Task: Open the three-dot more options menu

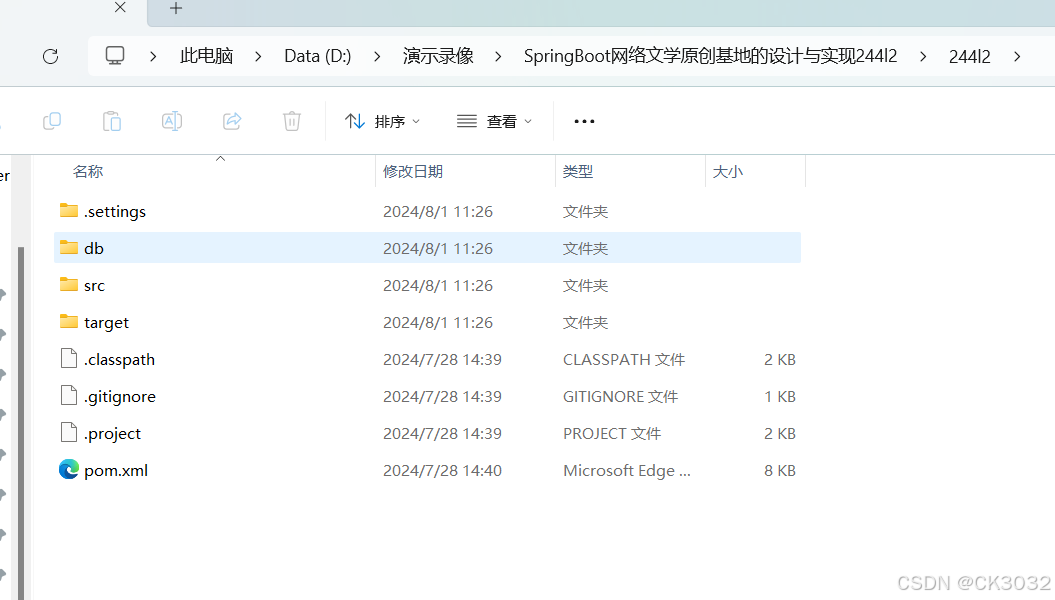Action: tap(584, 121)
